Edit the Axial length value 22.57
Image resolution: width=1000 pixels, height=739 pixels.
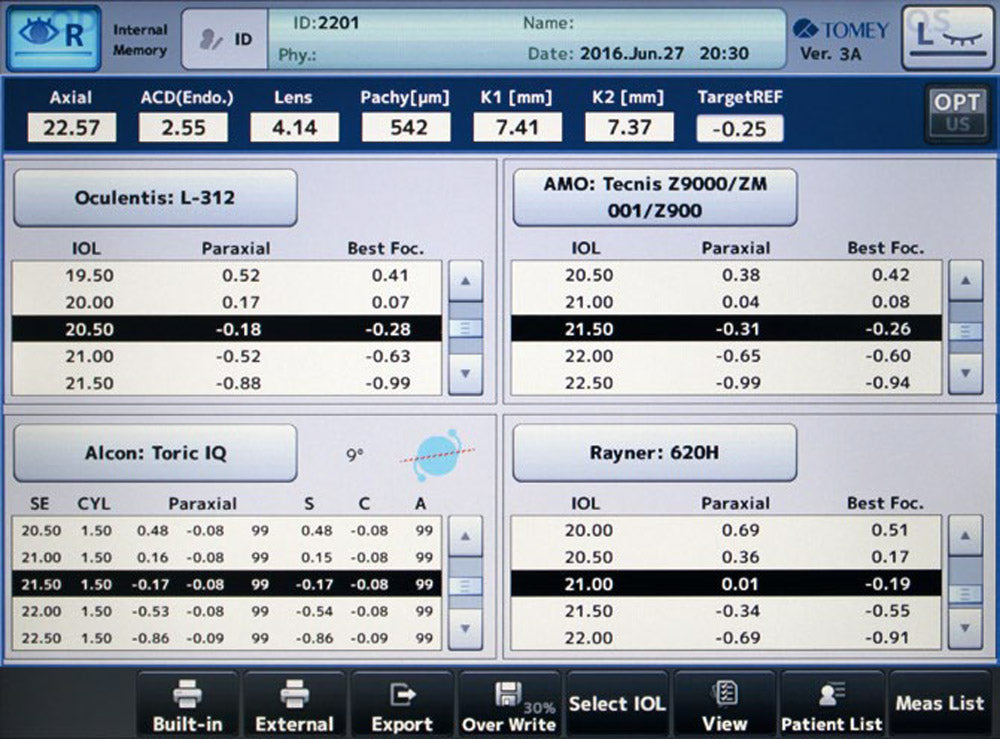(71, 128)
